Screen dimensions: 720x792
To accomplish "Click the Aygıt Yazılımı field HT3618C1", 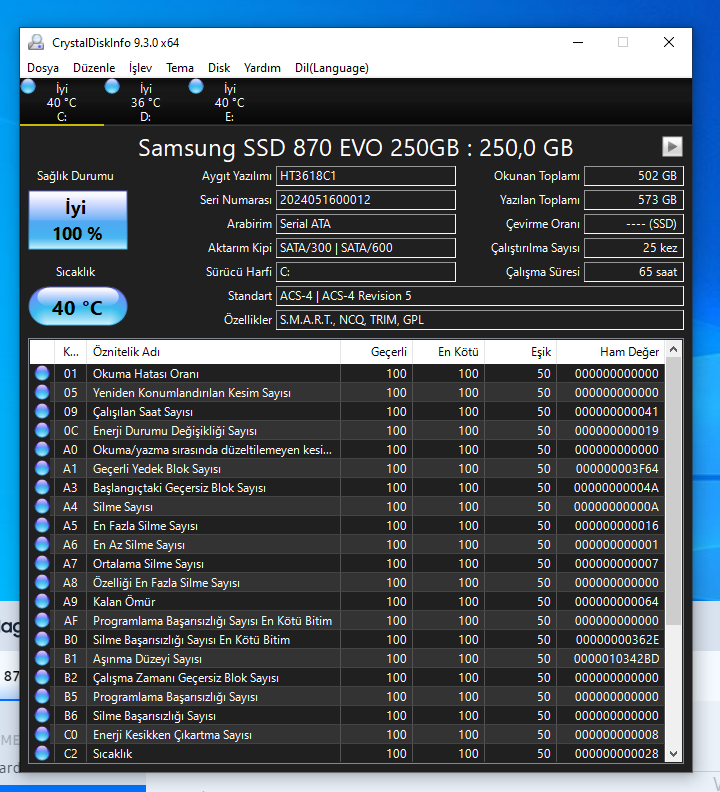I will pos(366,176).
